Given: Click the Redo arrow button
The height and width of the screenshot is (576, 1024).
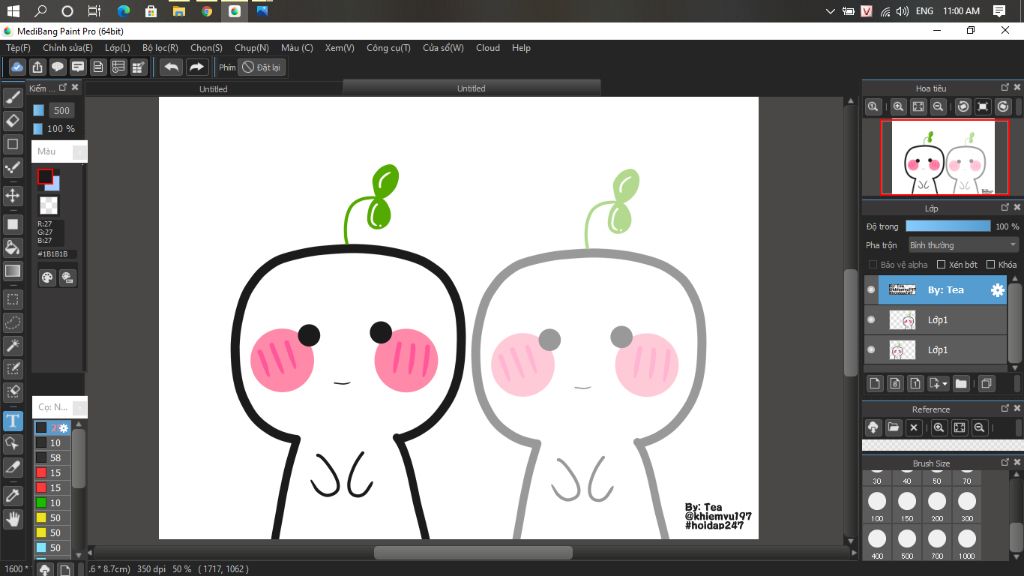Looking at the screenshot, I should click(x=196, y=67).
